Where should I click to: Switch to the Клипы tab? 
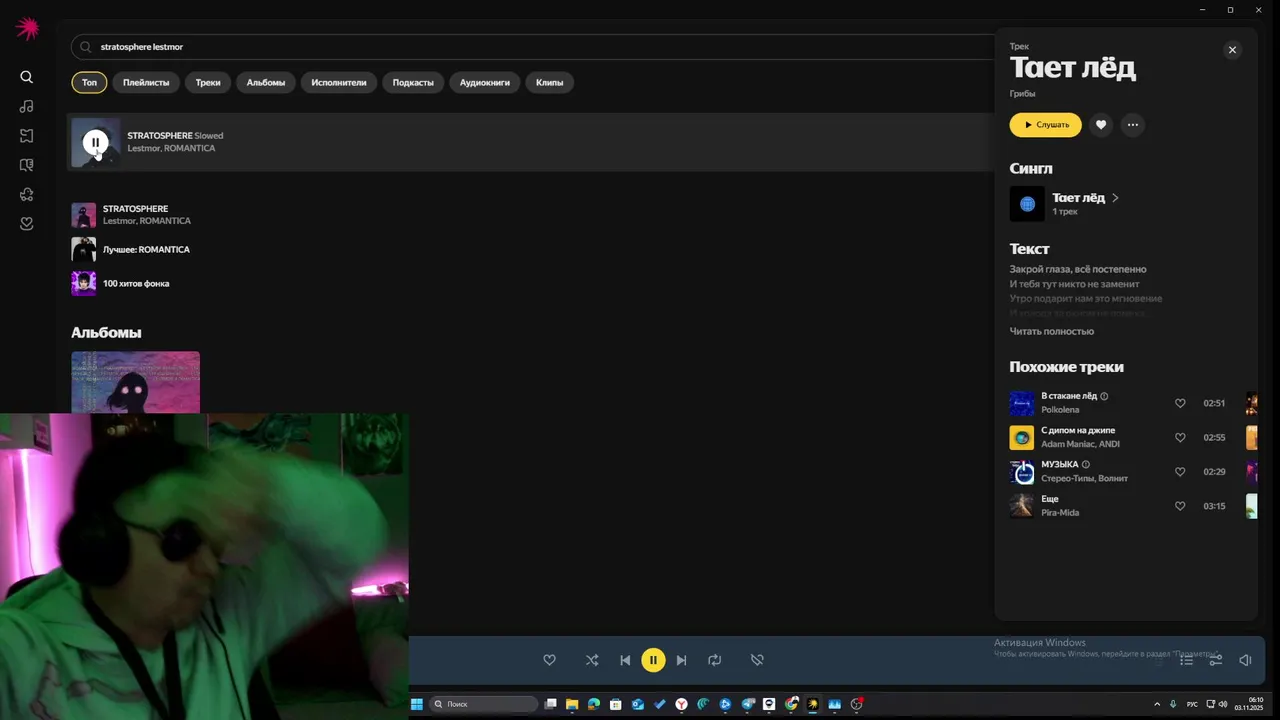pos(549,82)
